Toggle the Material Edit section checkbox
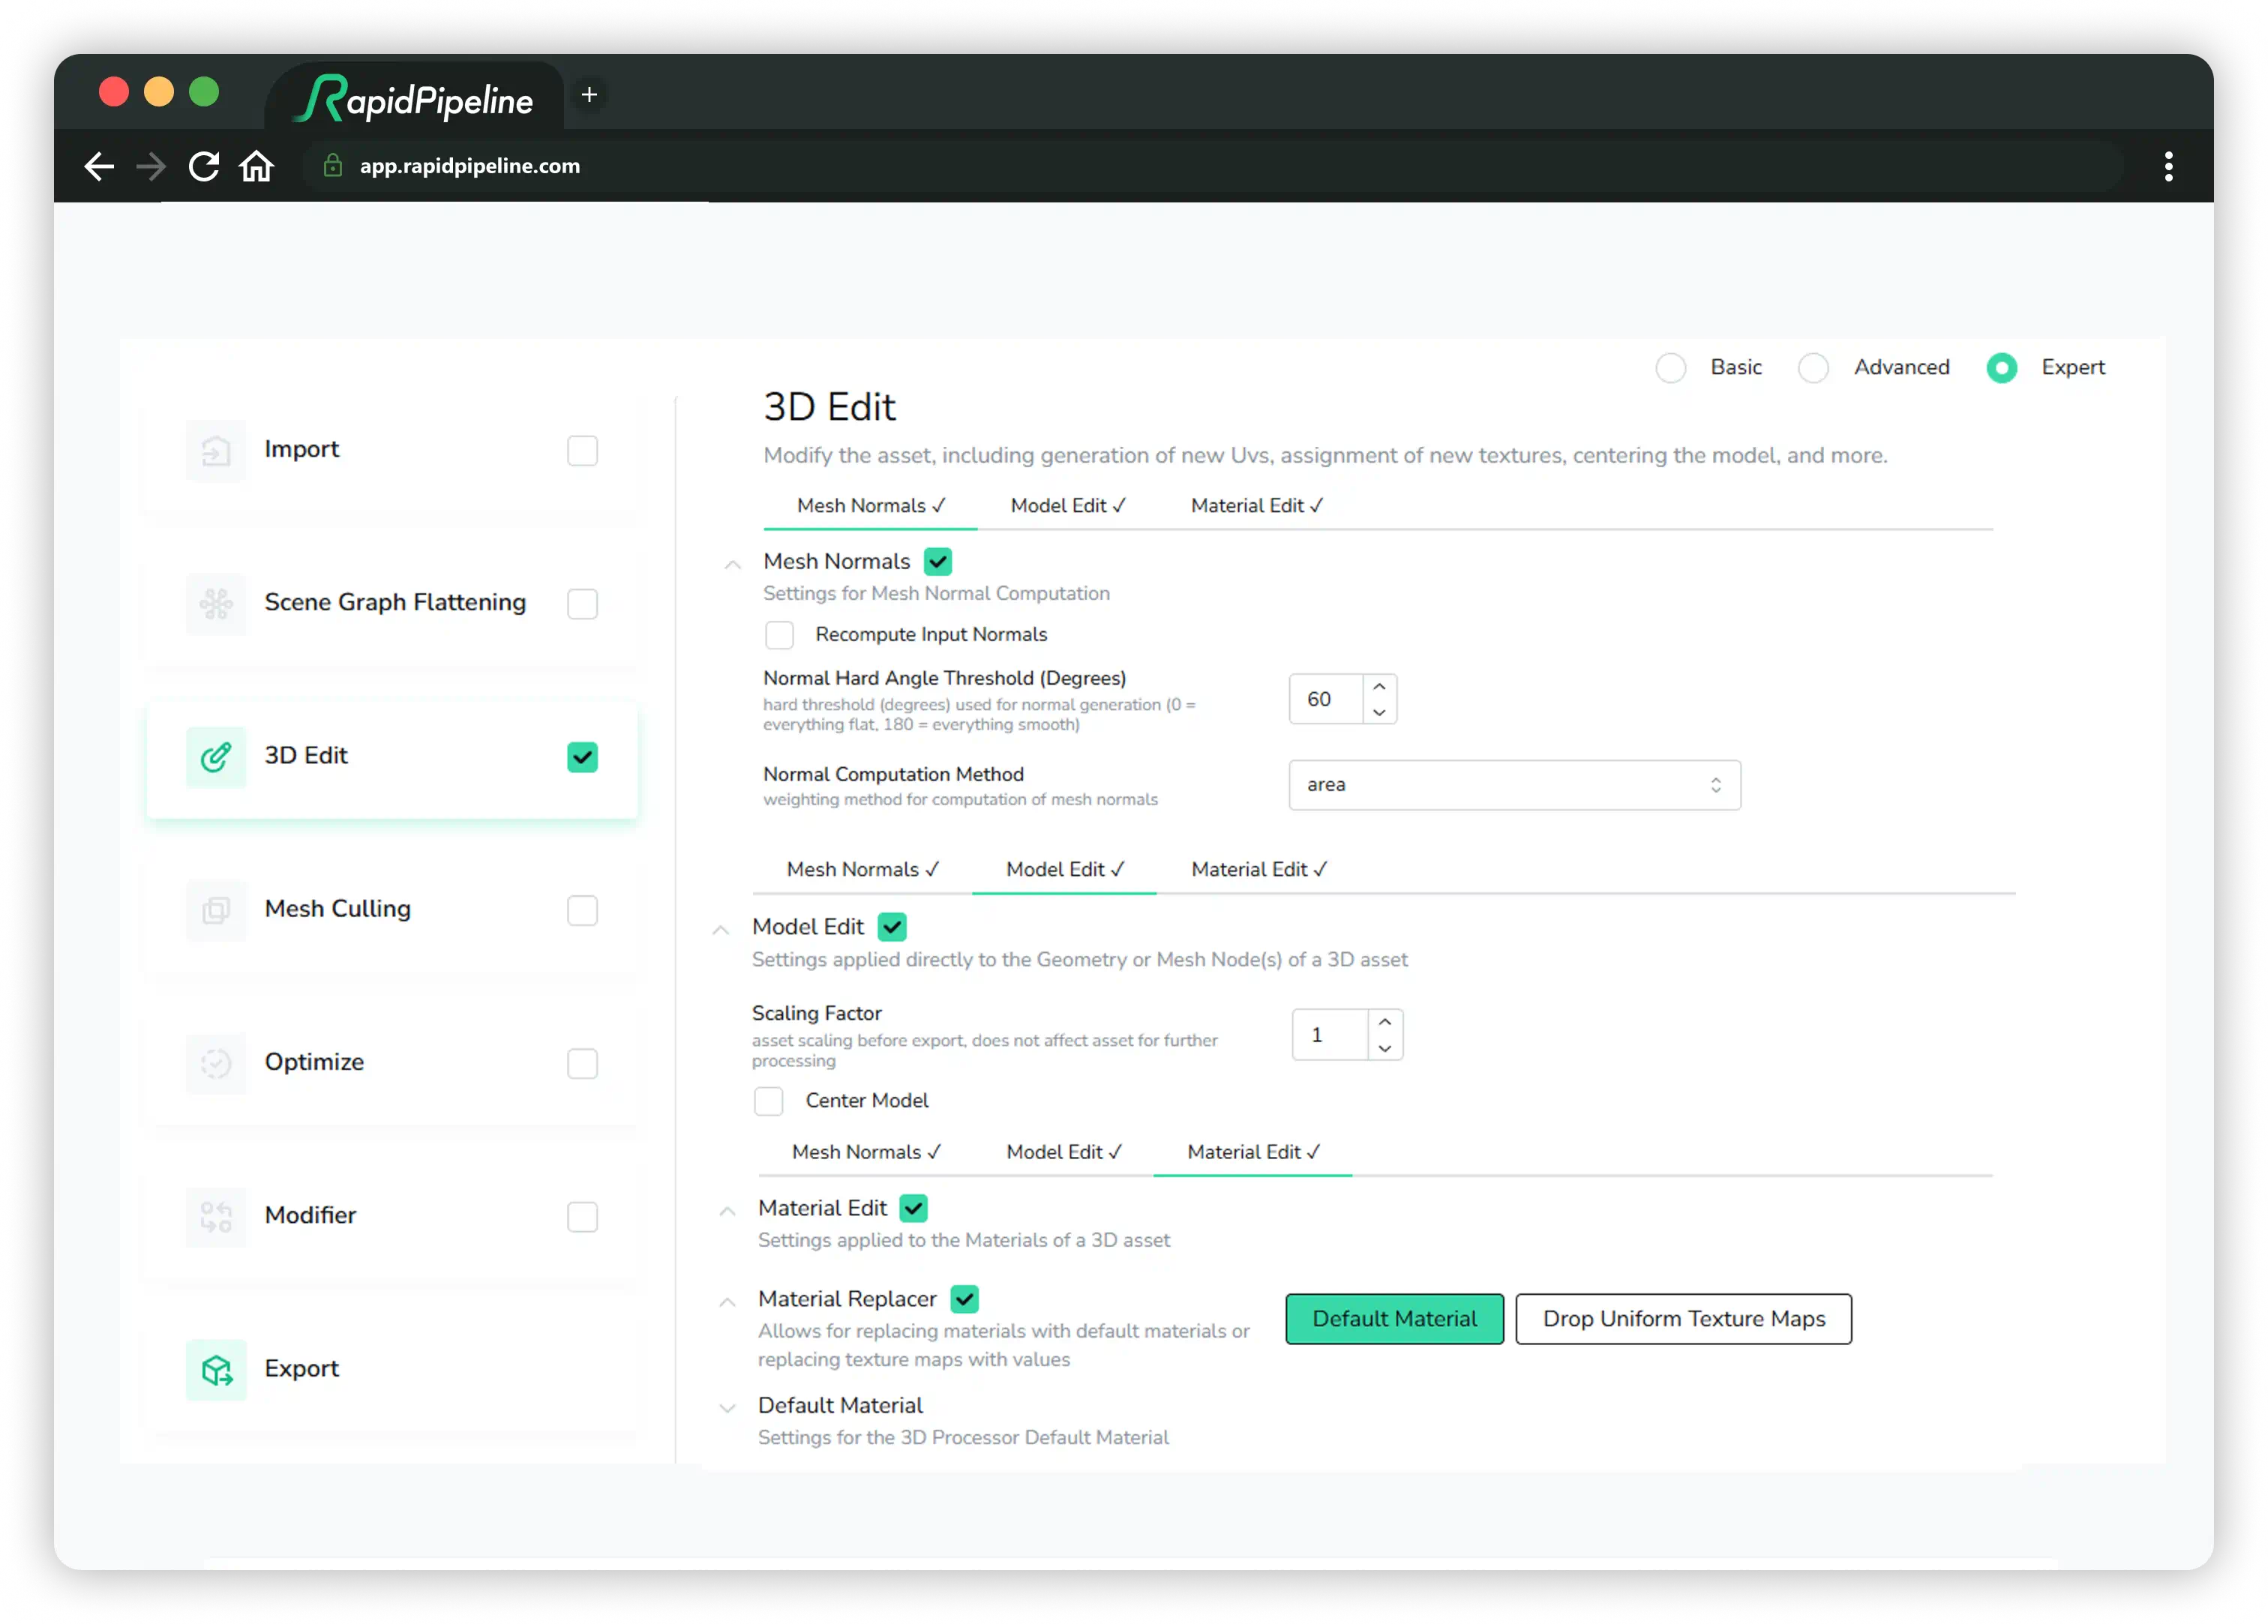The height and width of the screenshot is (1624, 2268). pyautogui.click(x=913, y=1208)
